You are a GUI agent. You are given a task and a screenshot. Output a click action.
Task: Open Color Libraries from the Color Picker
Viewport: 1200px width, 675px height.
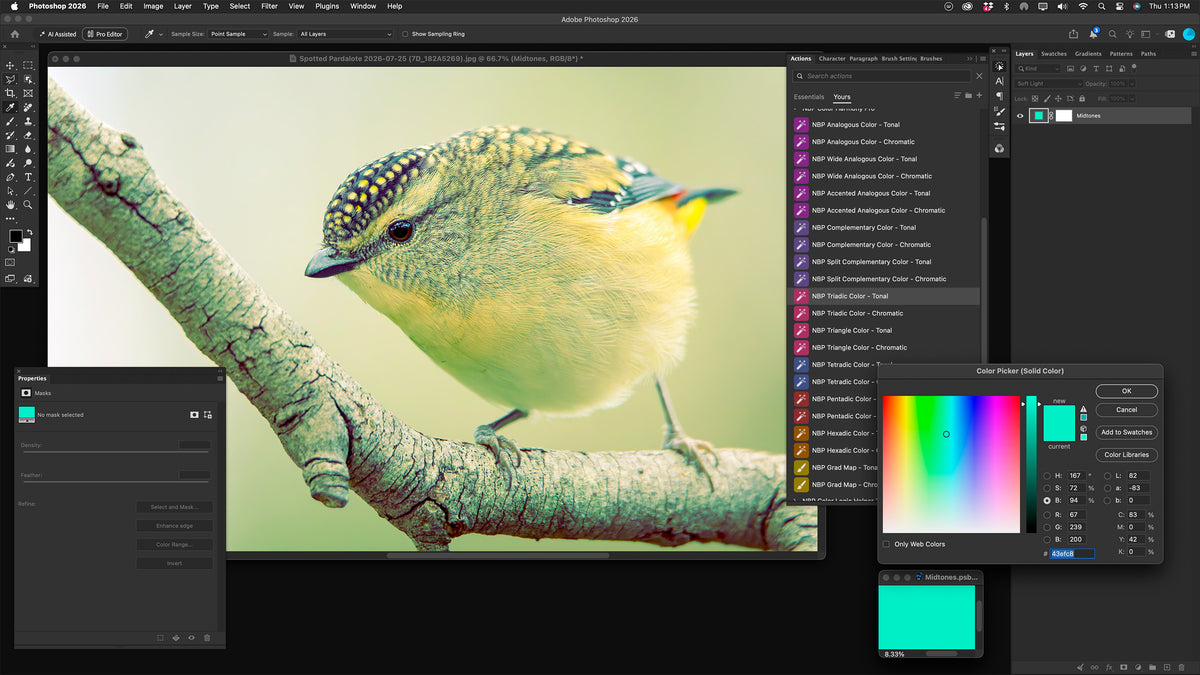point(1127,455)
